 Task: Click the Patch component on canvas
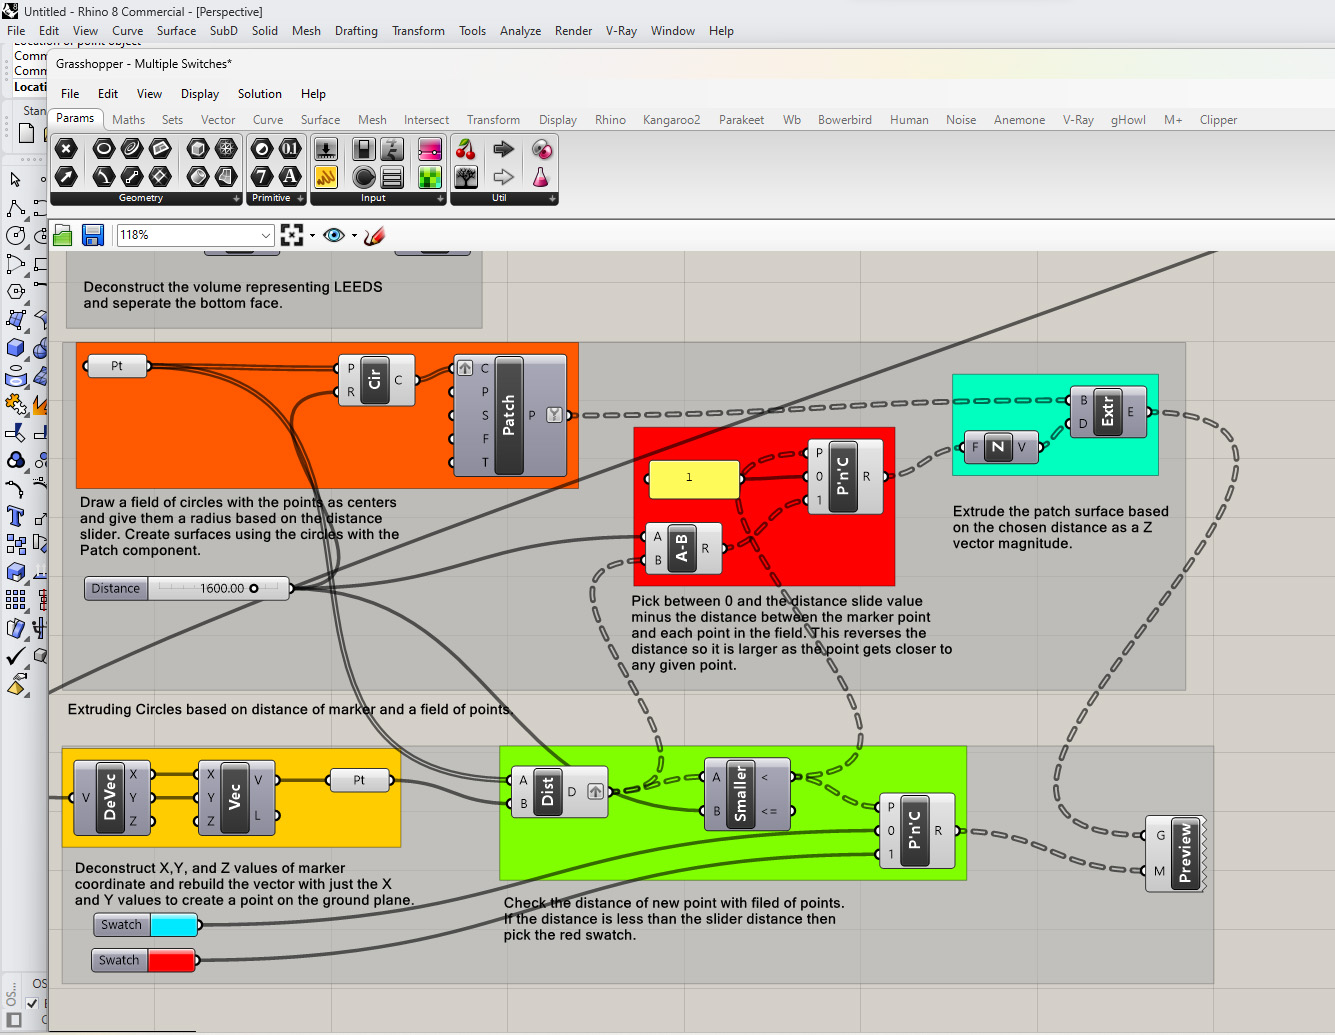508,415
